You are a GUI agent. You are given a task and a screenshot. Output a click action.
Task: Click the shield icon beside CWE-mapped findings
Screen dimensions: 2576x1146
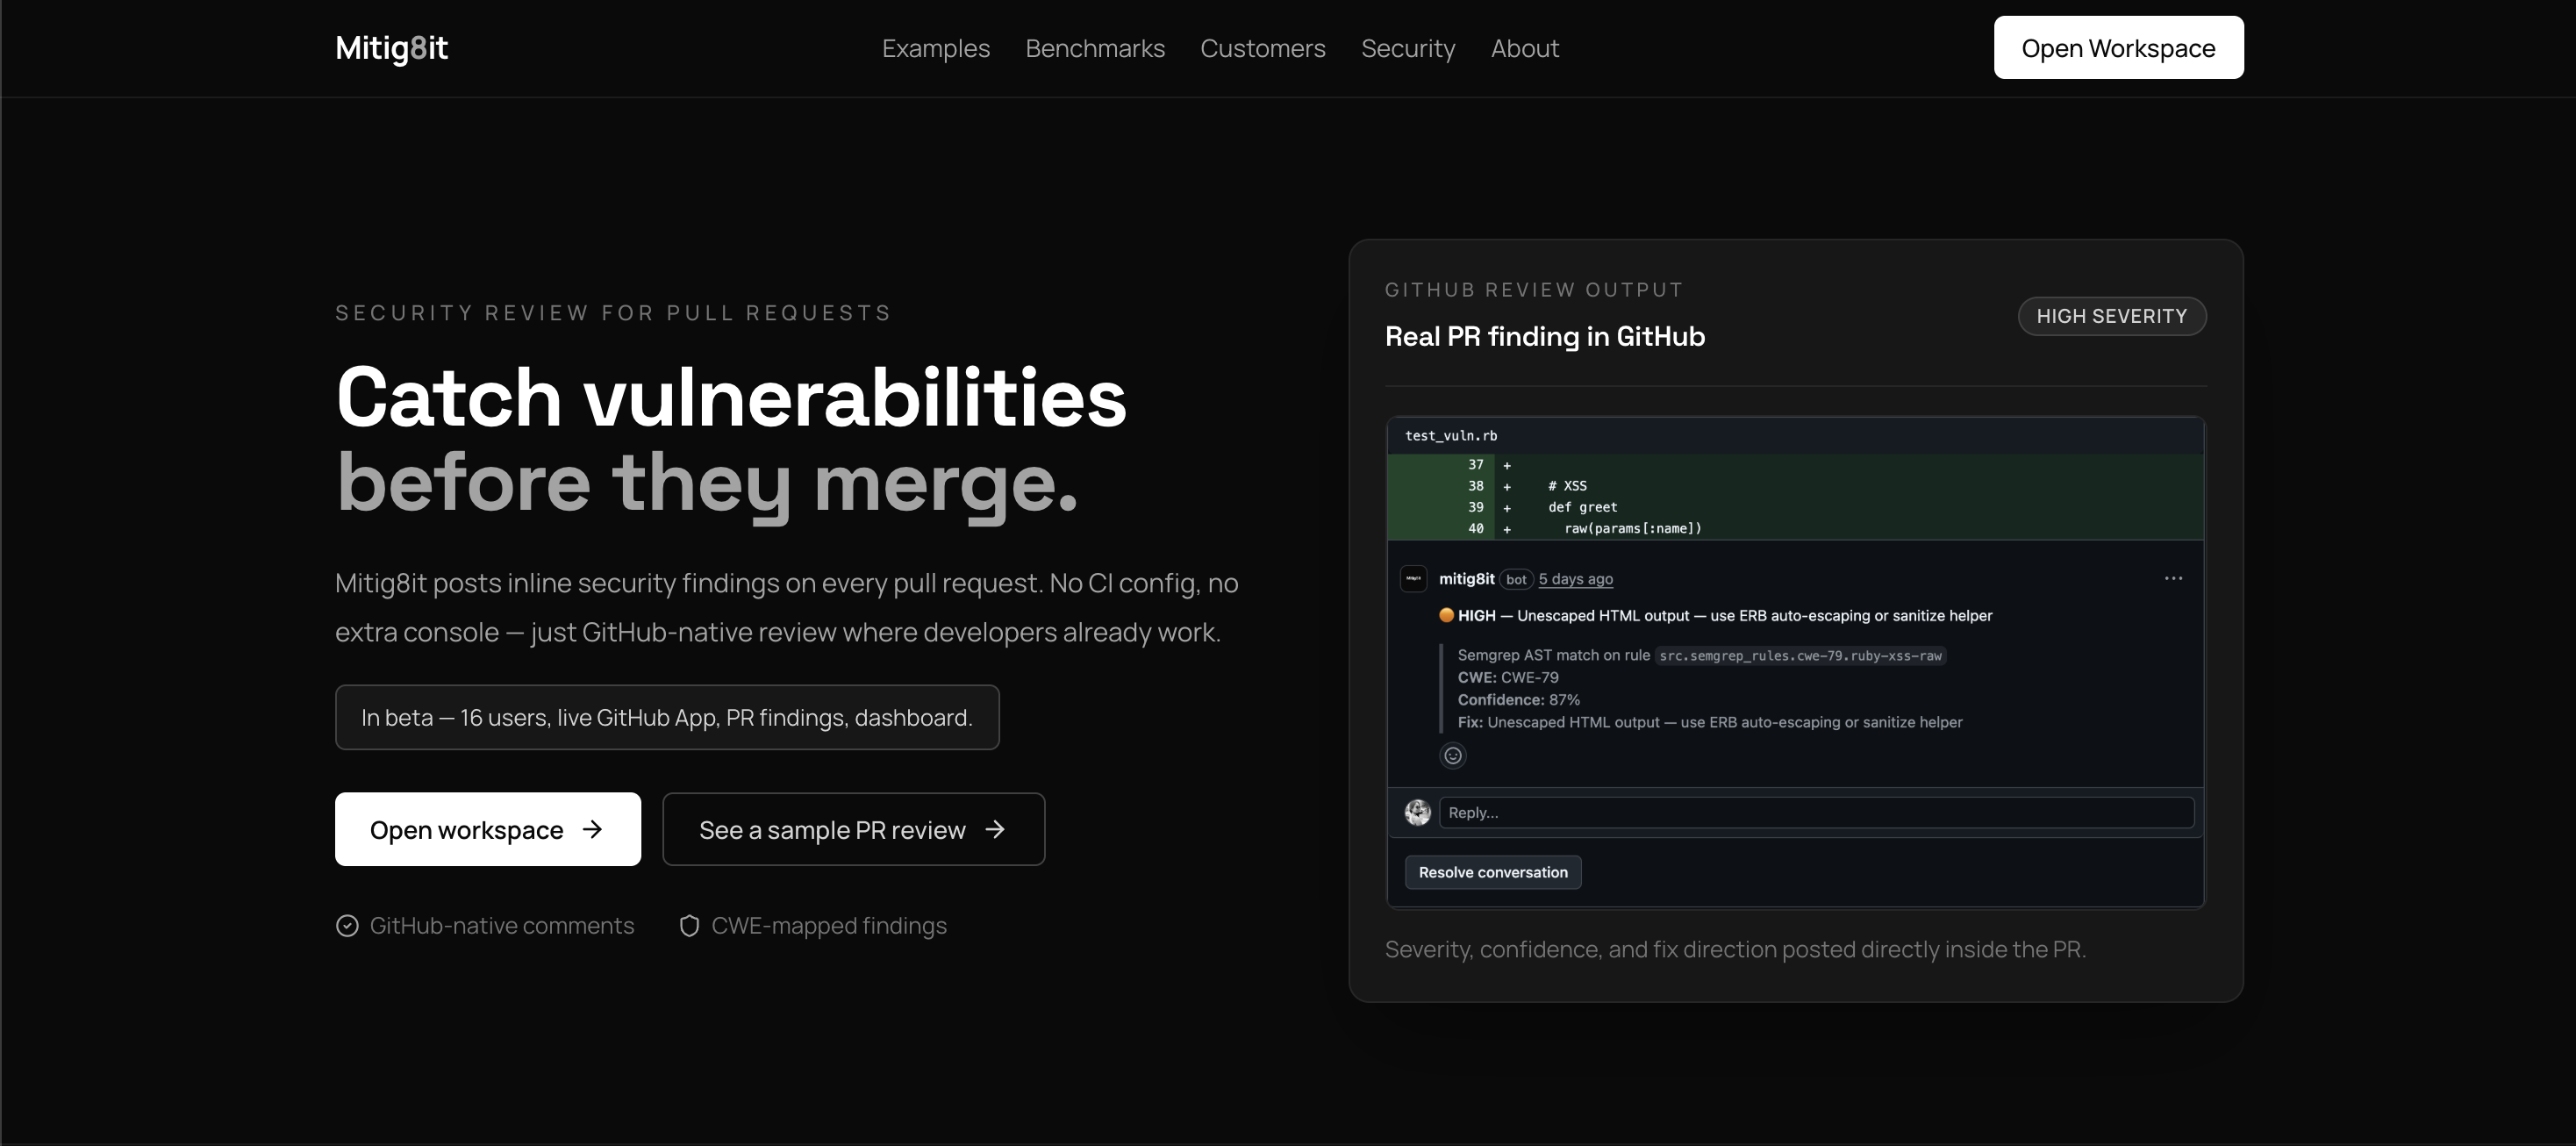689,925
